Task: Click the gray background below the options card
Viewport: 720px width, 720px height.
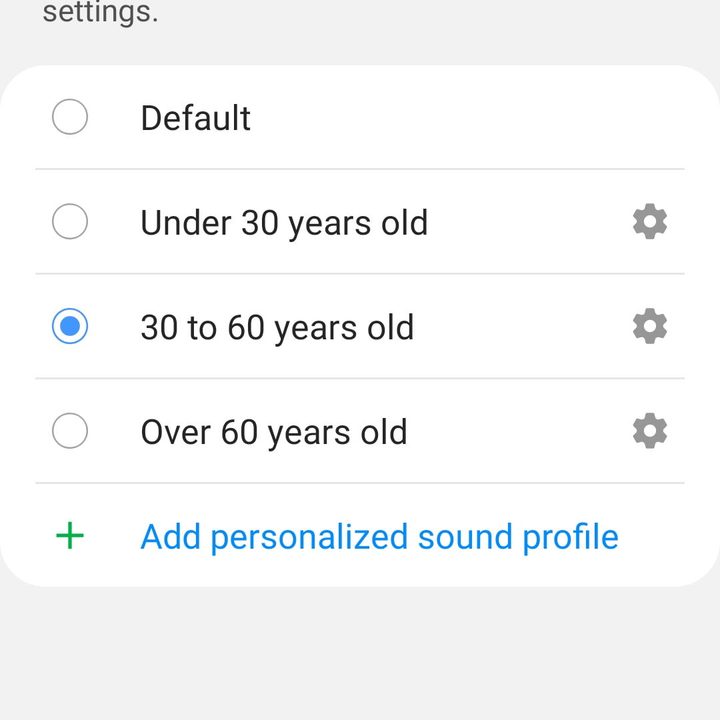Action: [x=360, y=650]
